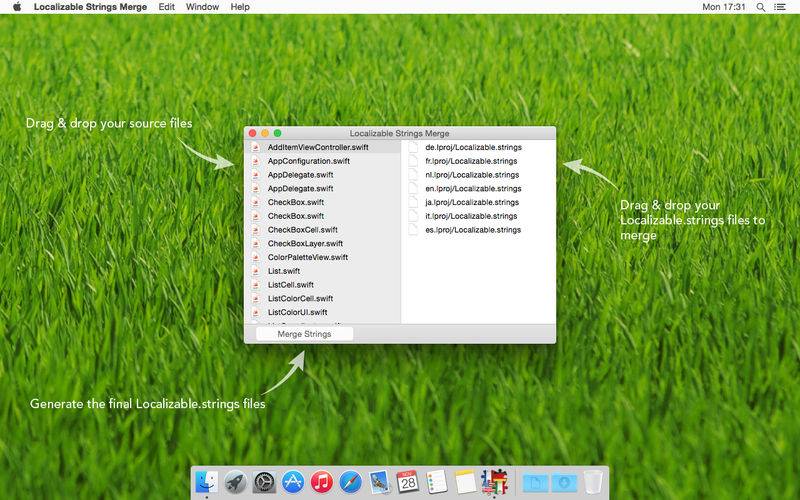This screenshot has height=500, width=800.
Task: Select CheckBoxLayer.swift row
Action: (322, 243)
